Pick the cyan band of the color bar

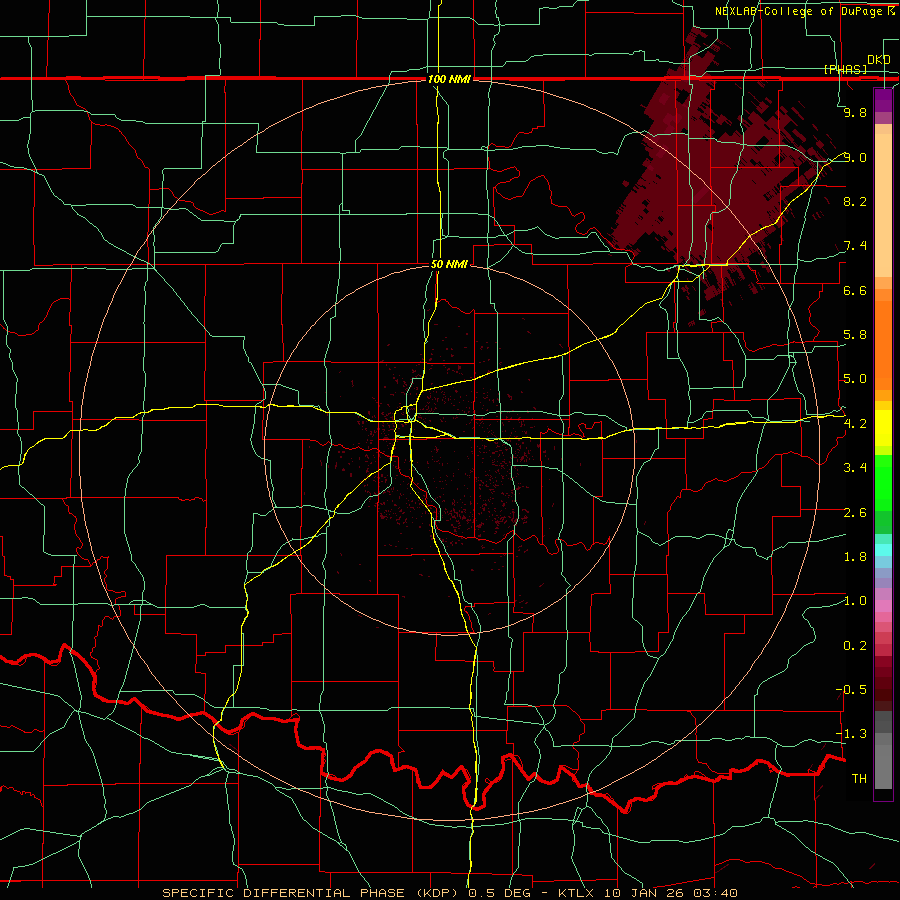point(883,550)
